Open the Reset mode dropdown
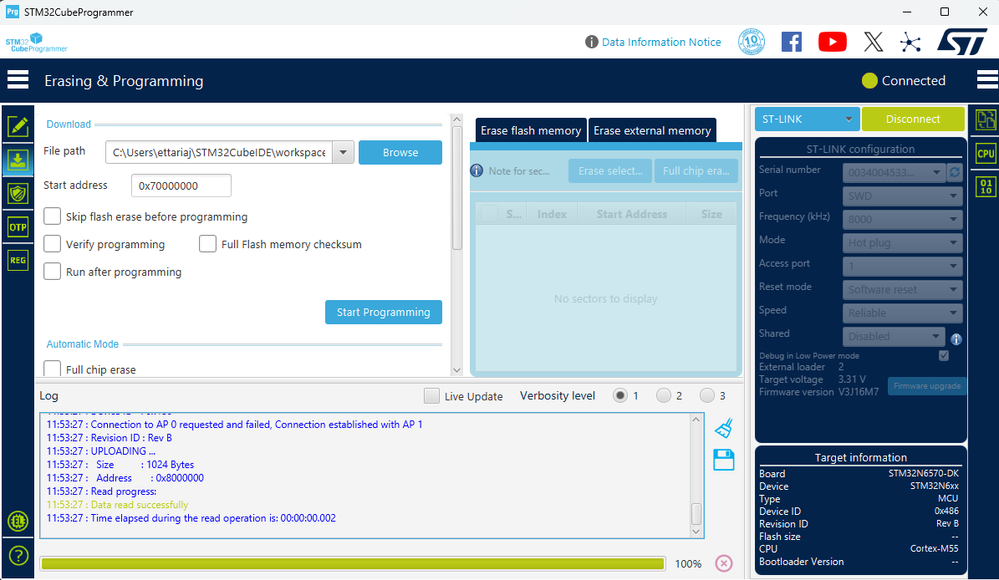The height and width of the screenshot is (580, 999). (902, 289)
